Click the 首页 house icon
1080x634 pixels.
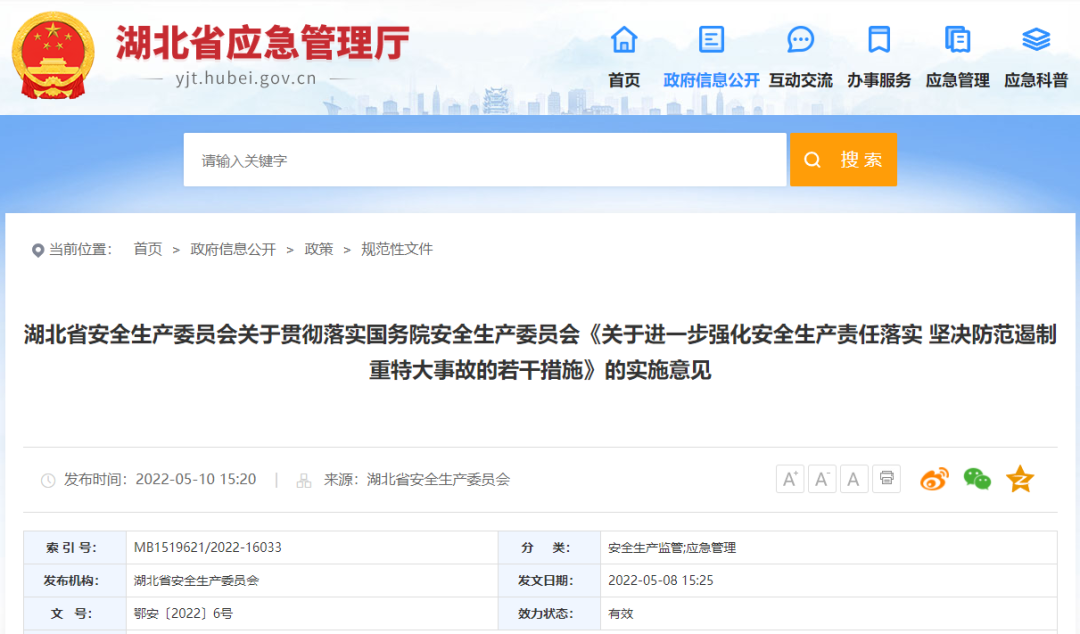point(624,40)
